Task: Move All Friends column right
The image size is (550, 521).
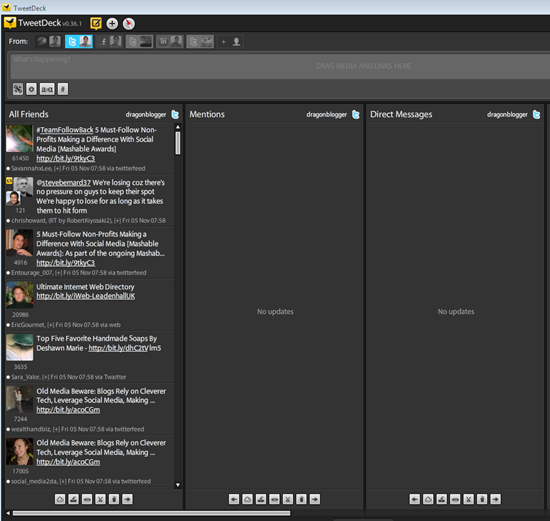Action: [x=127, y=499]
